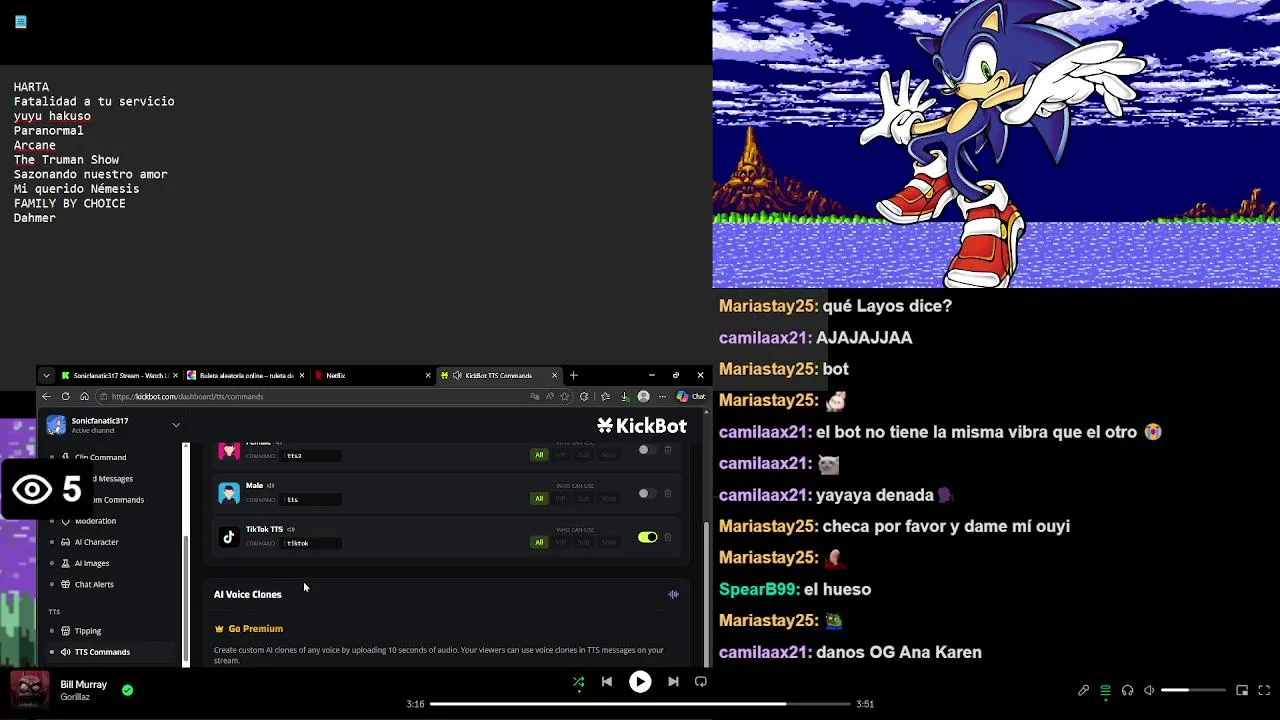
Task: Open Moderation in KickBot sidebar
Action: click(x=95, y=521)
